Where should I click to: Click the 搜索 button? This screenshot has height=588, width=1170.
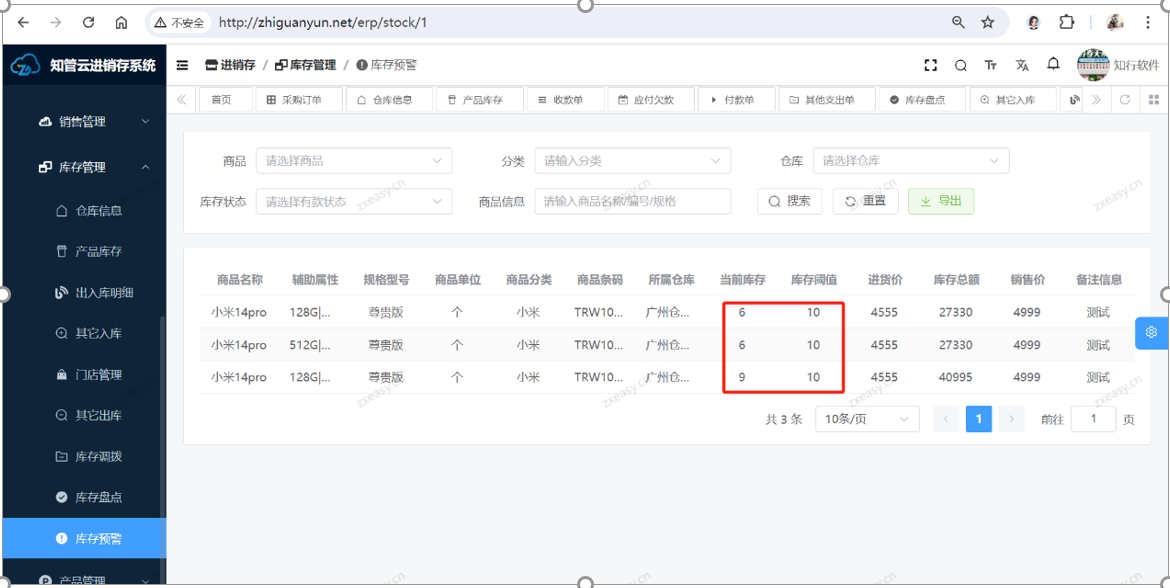789,201
